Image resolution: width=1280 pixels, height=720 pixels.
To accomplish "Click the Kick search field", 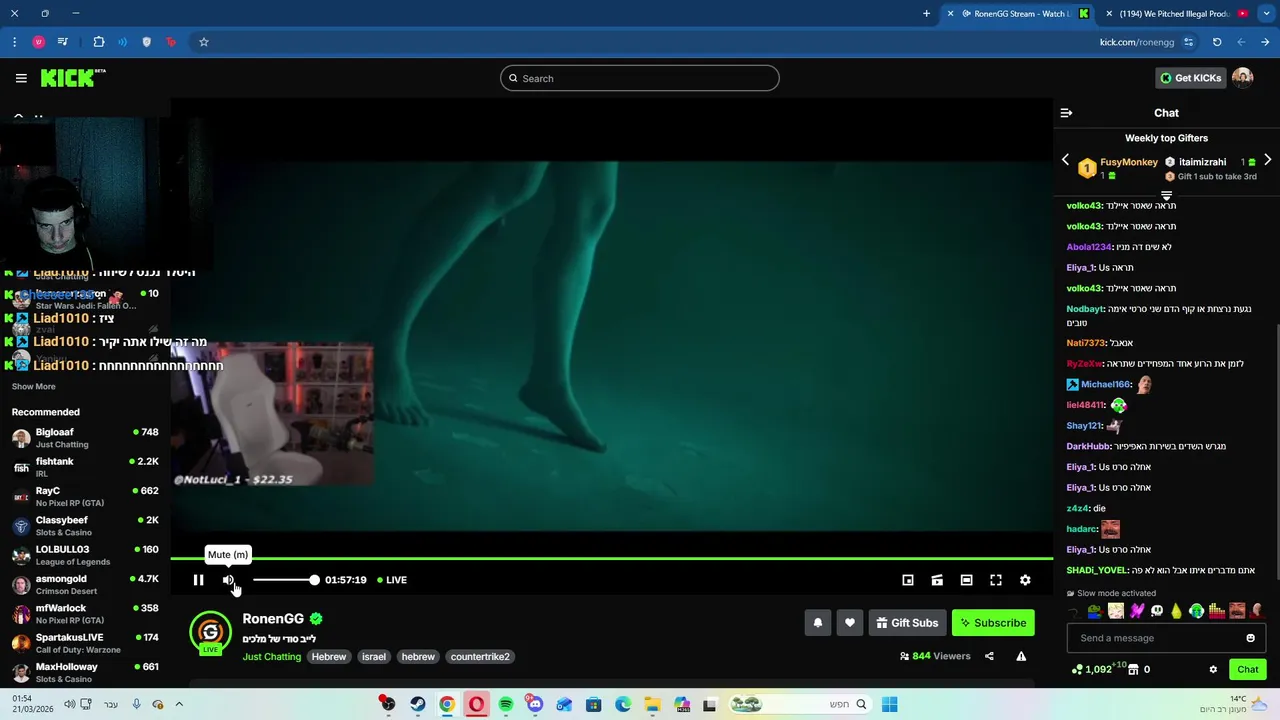I will (x=640, y=78).
